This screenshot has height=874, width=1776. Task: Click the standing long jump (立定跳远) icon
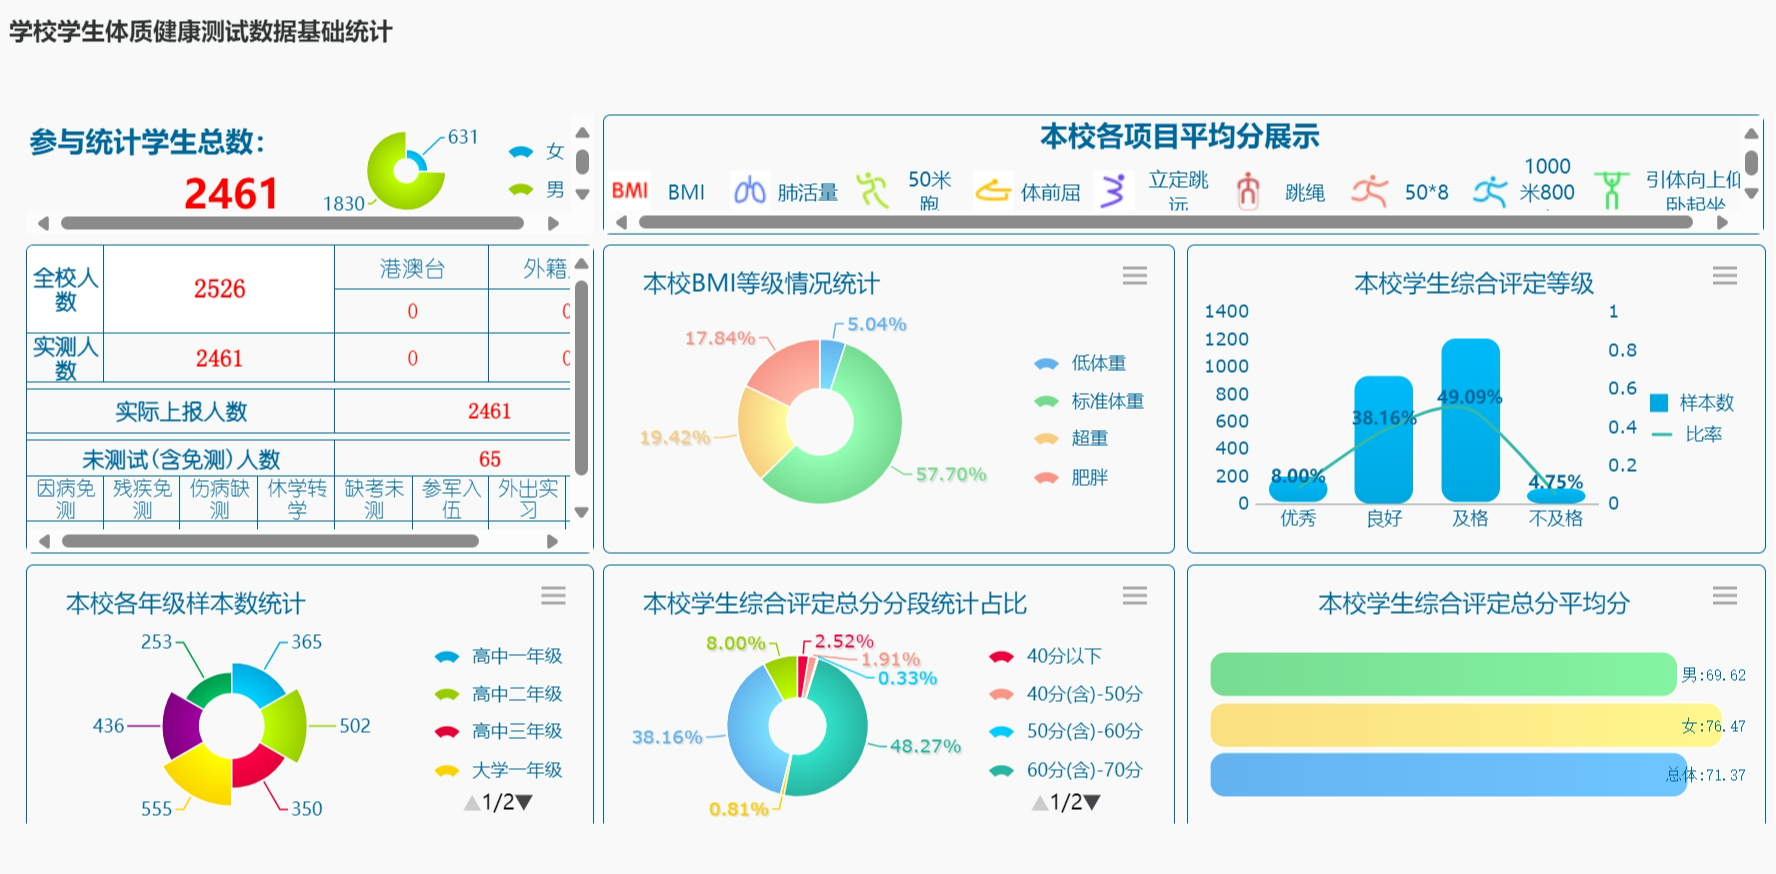click(x=1113, y=190)
